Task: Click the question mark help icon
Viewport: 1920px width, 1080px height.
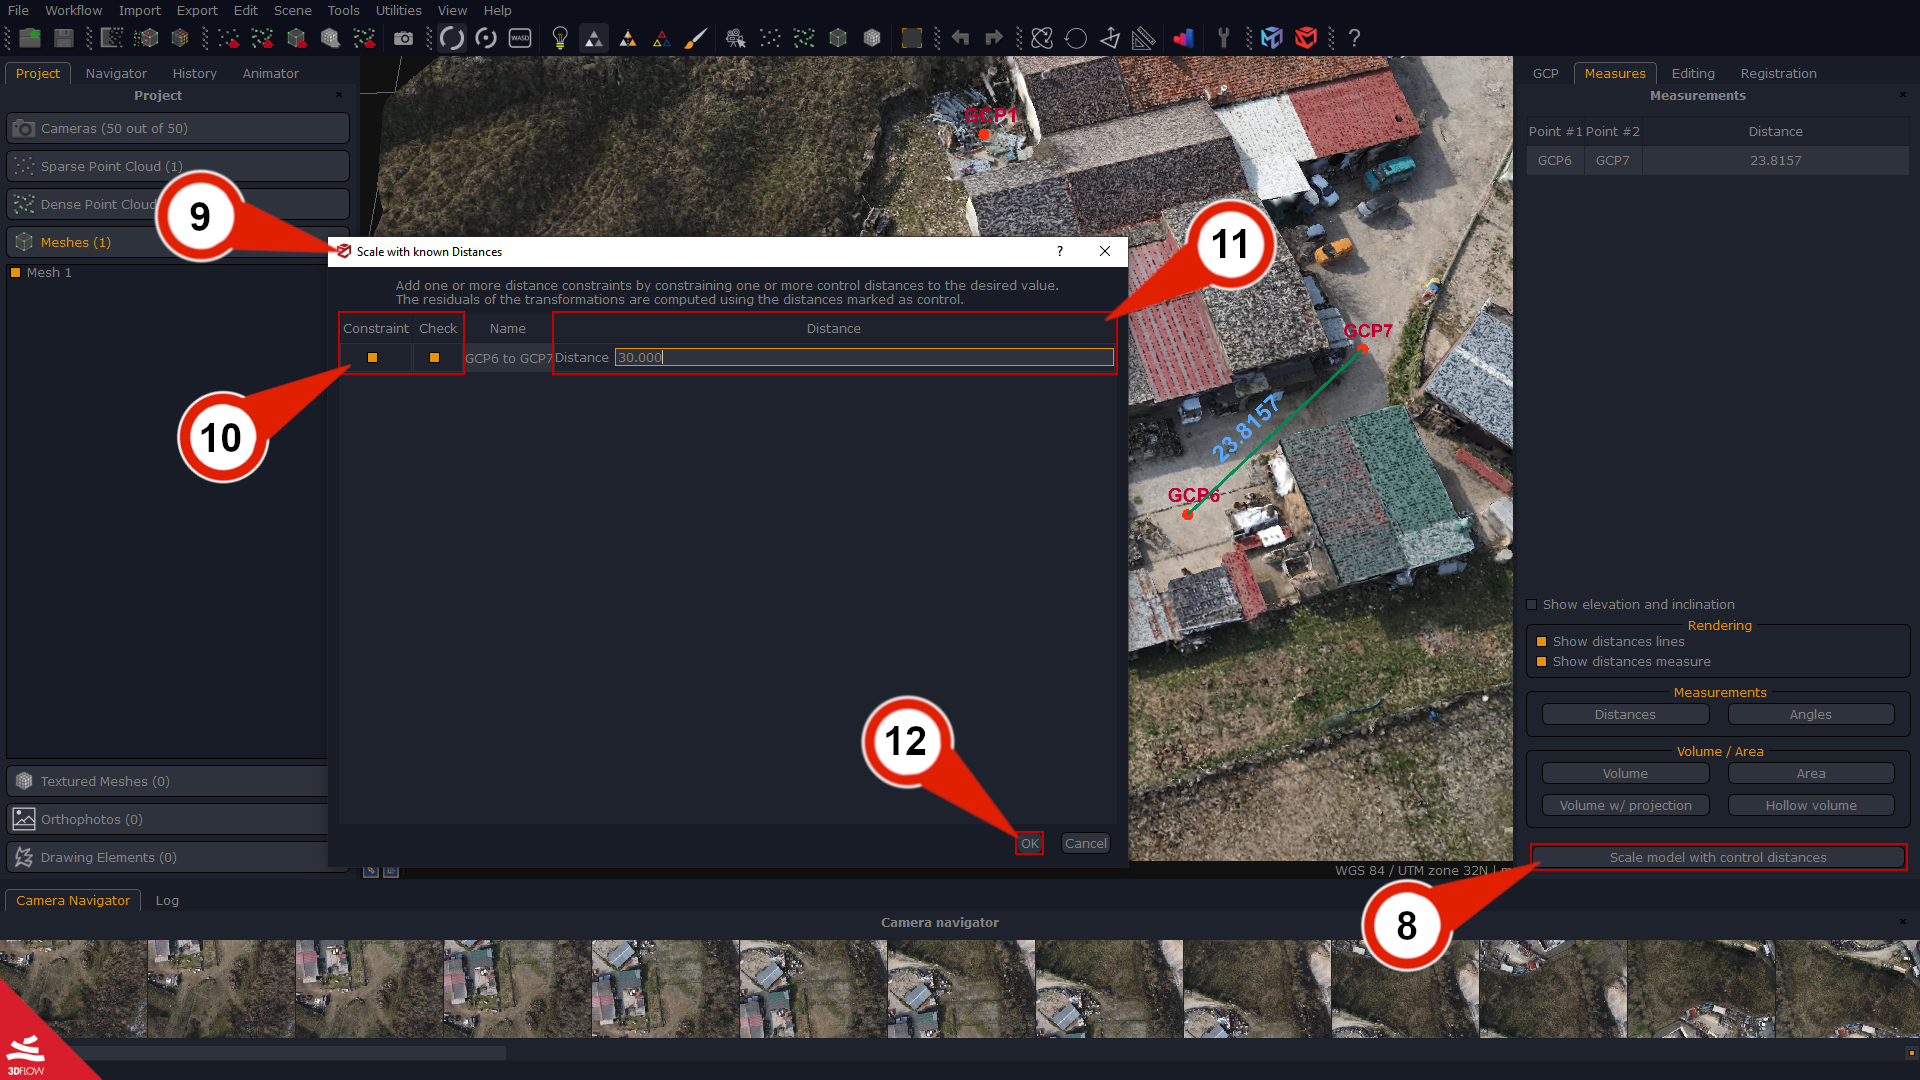Action: [x=1354, y=38]
